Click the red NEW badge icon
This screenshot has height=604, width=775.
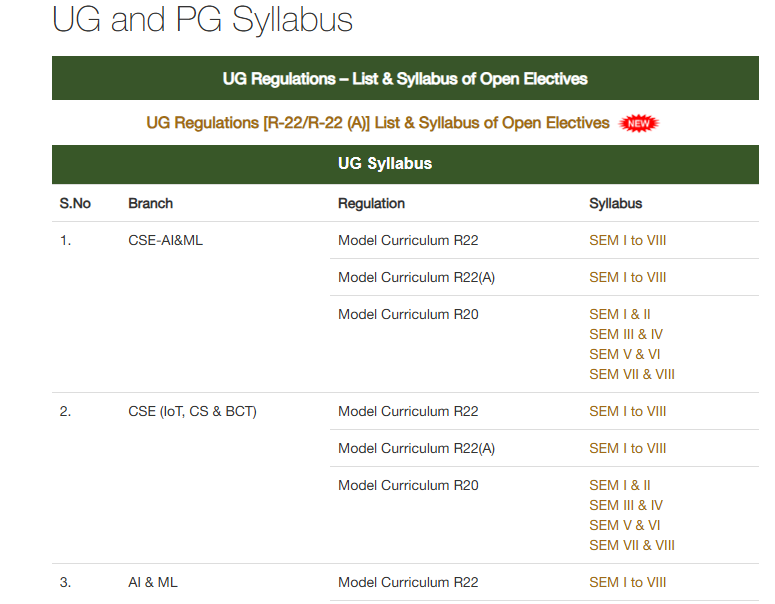[639, 124]
